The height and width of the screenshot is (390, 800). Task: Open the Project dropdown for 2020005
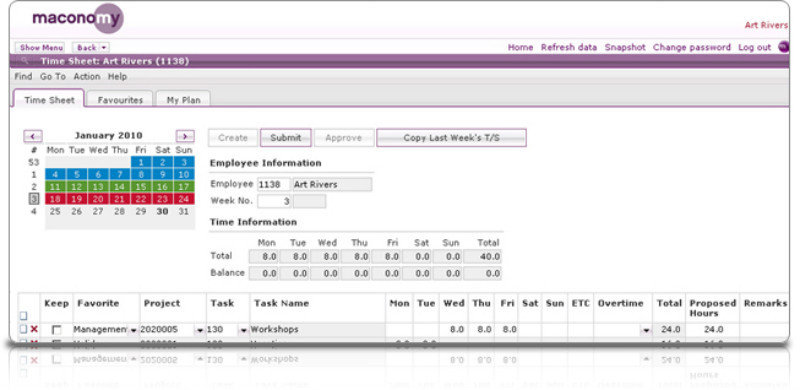[x=199, y=331]
